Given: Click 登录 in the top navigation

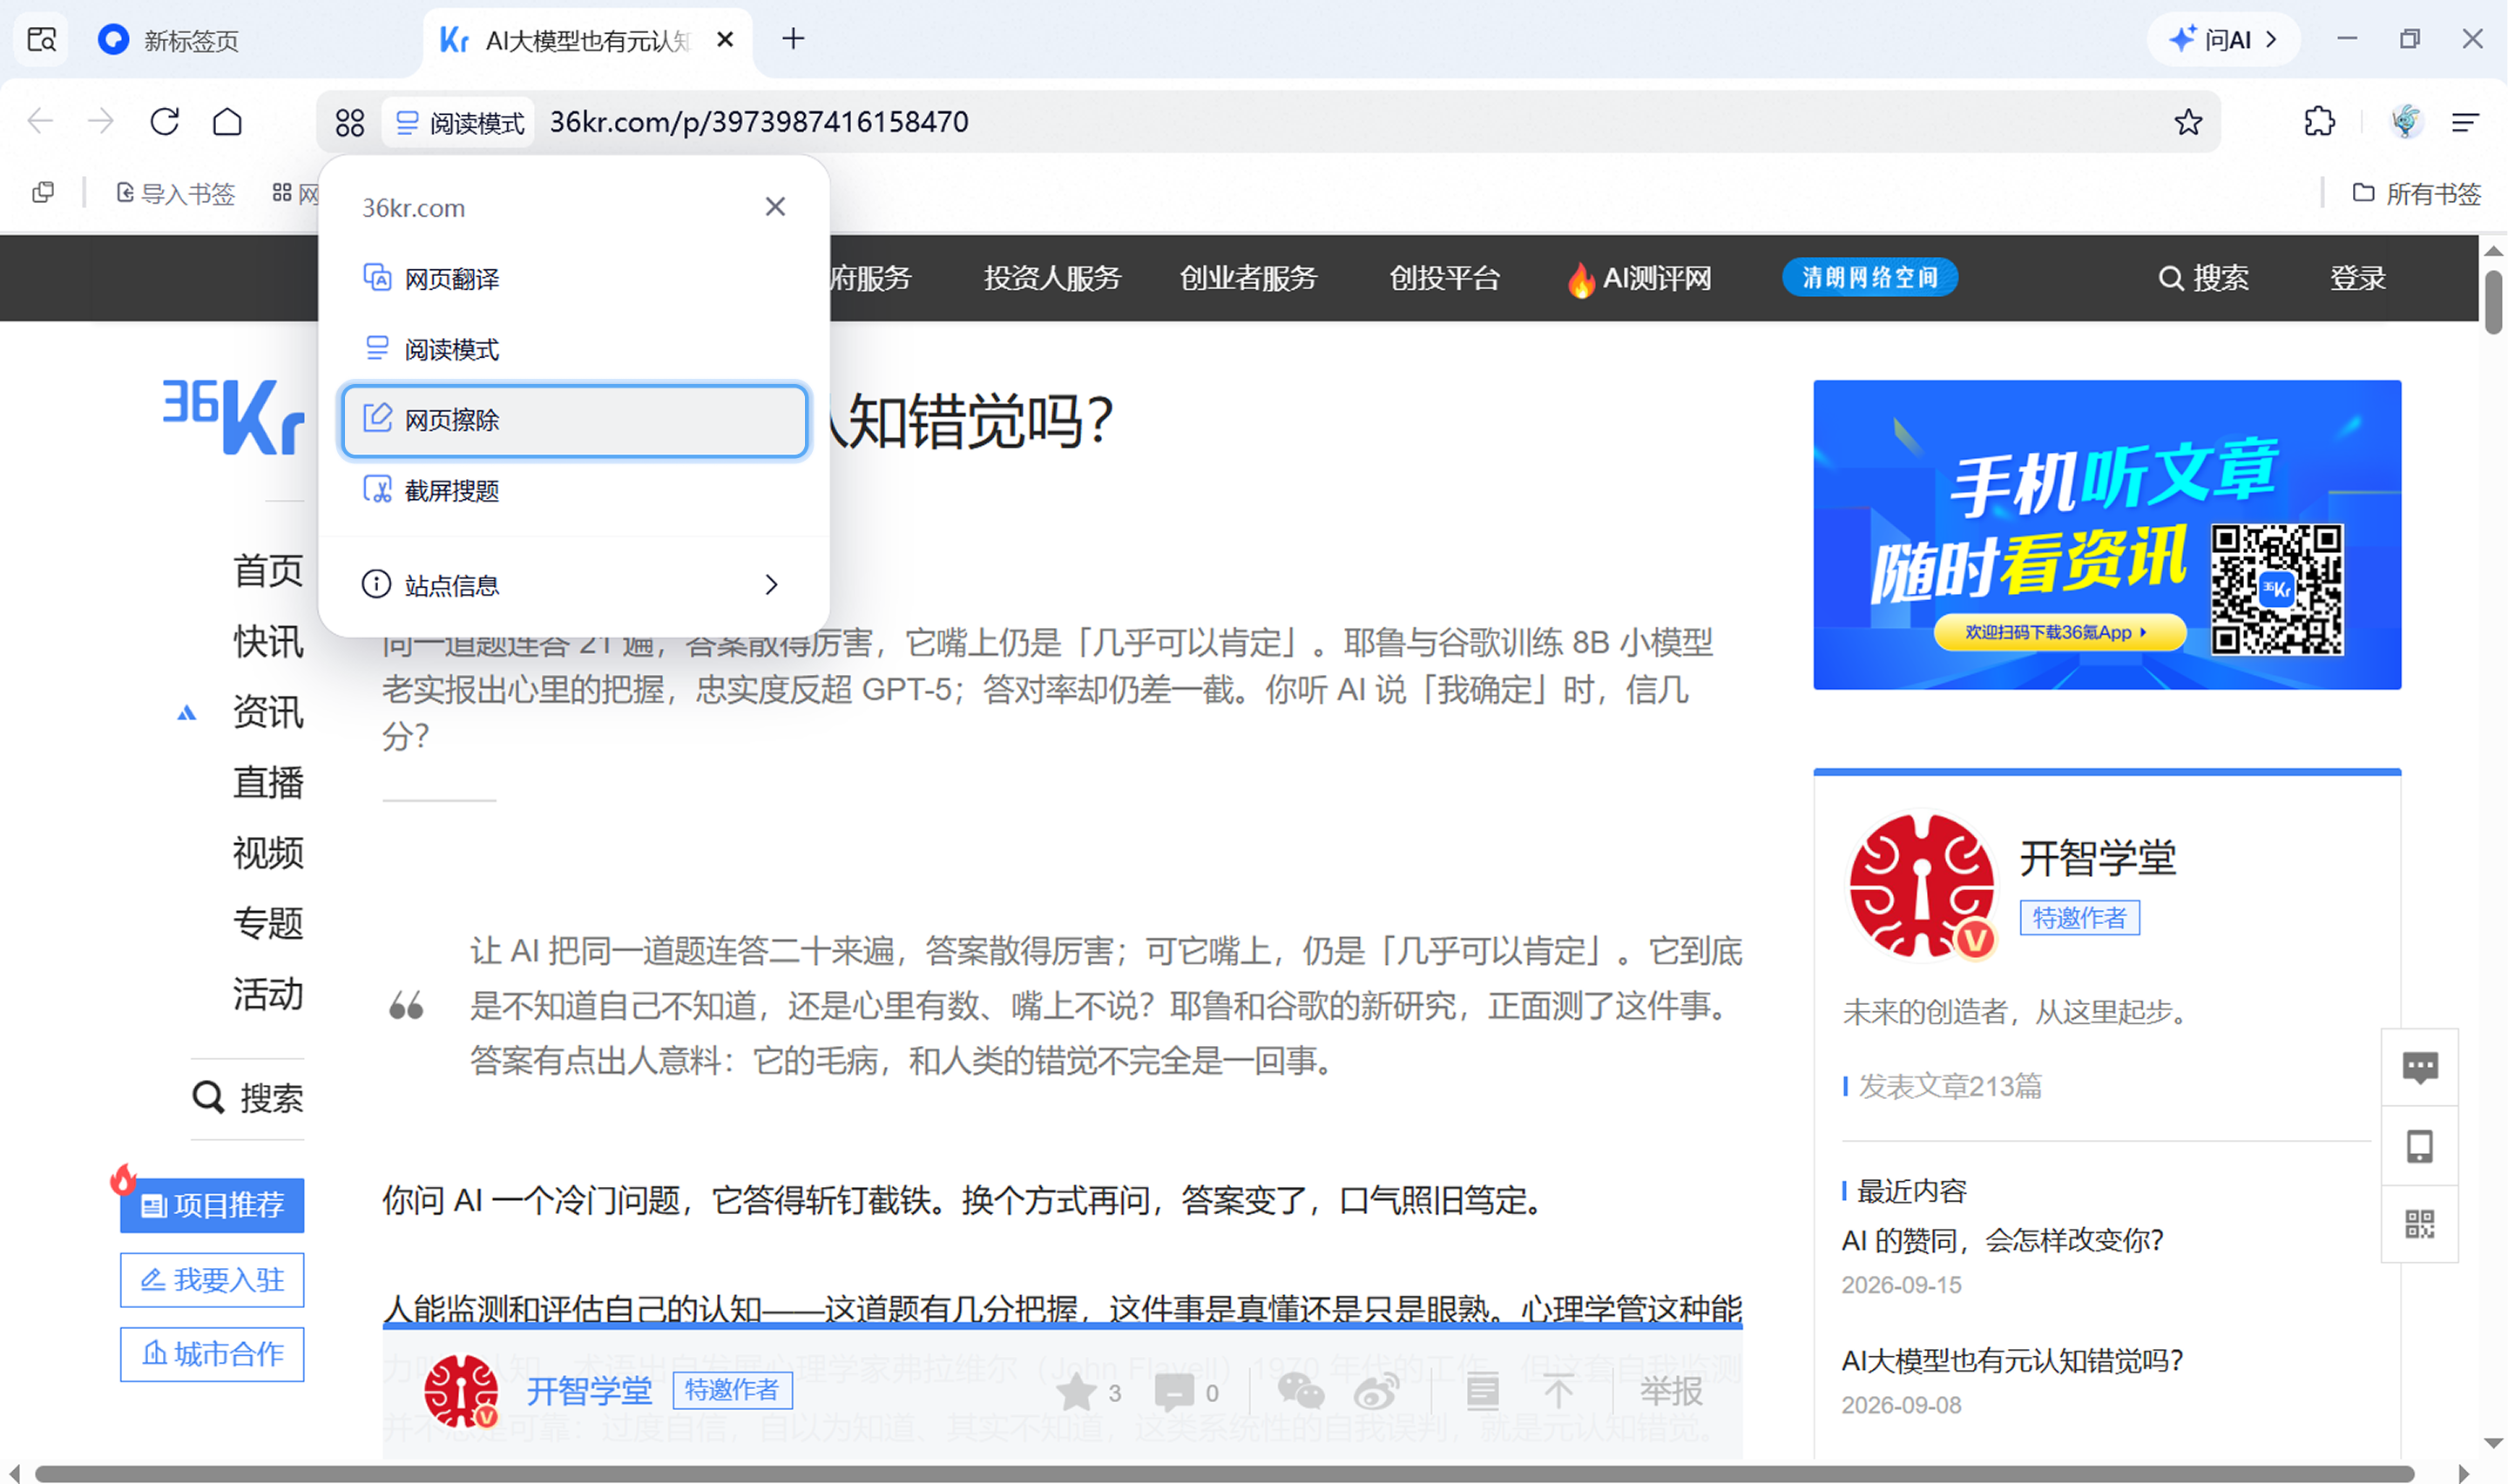Looking at the screenshot, I should [2358, 278].
